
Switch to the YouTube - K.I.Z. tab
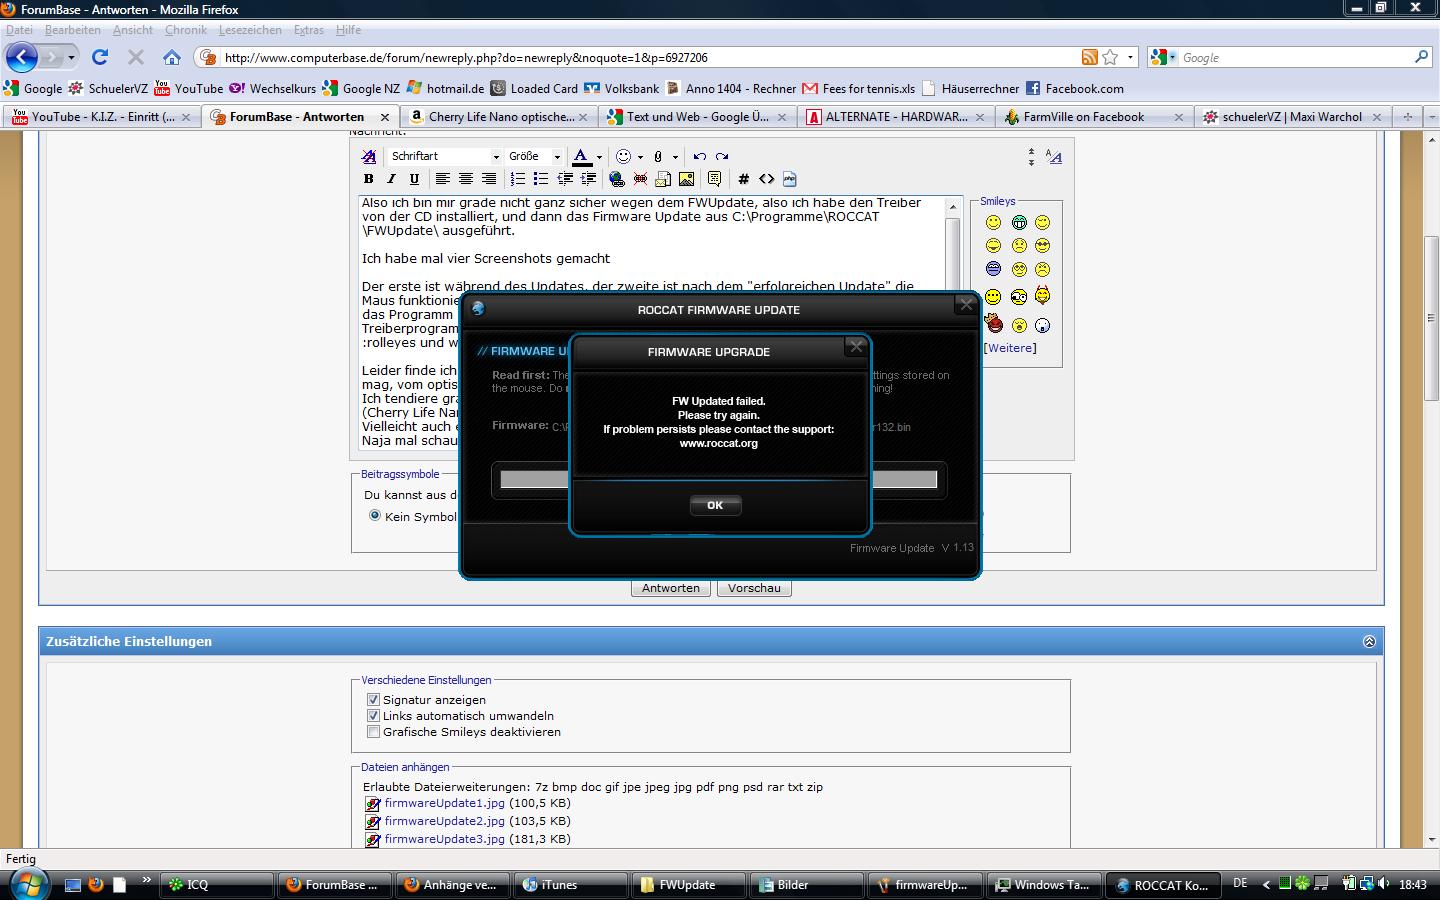[100, 117]
